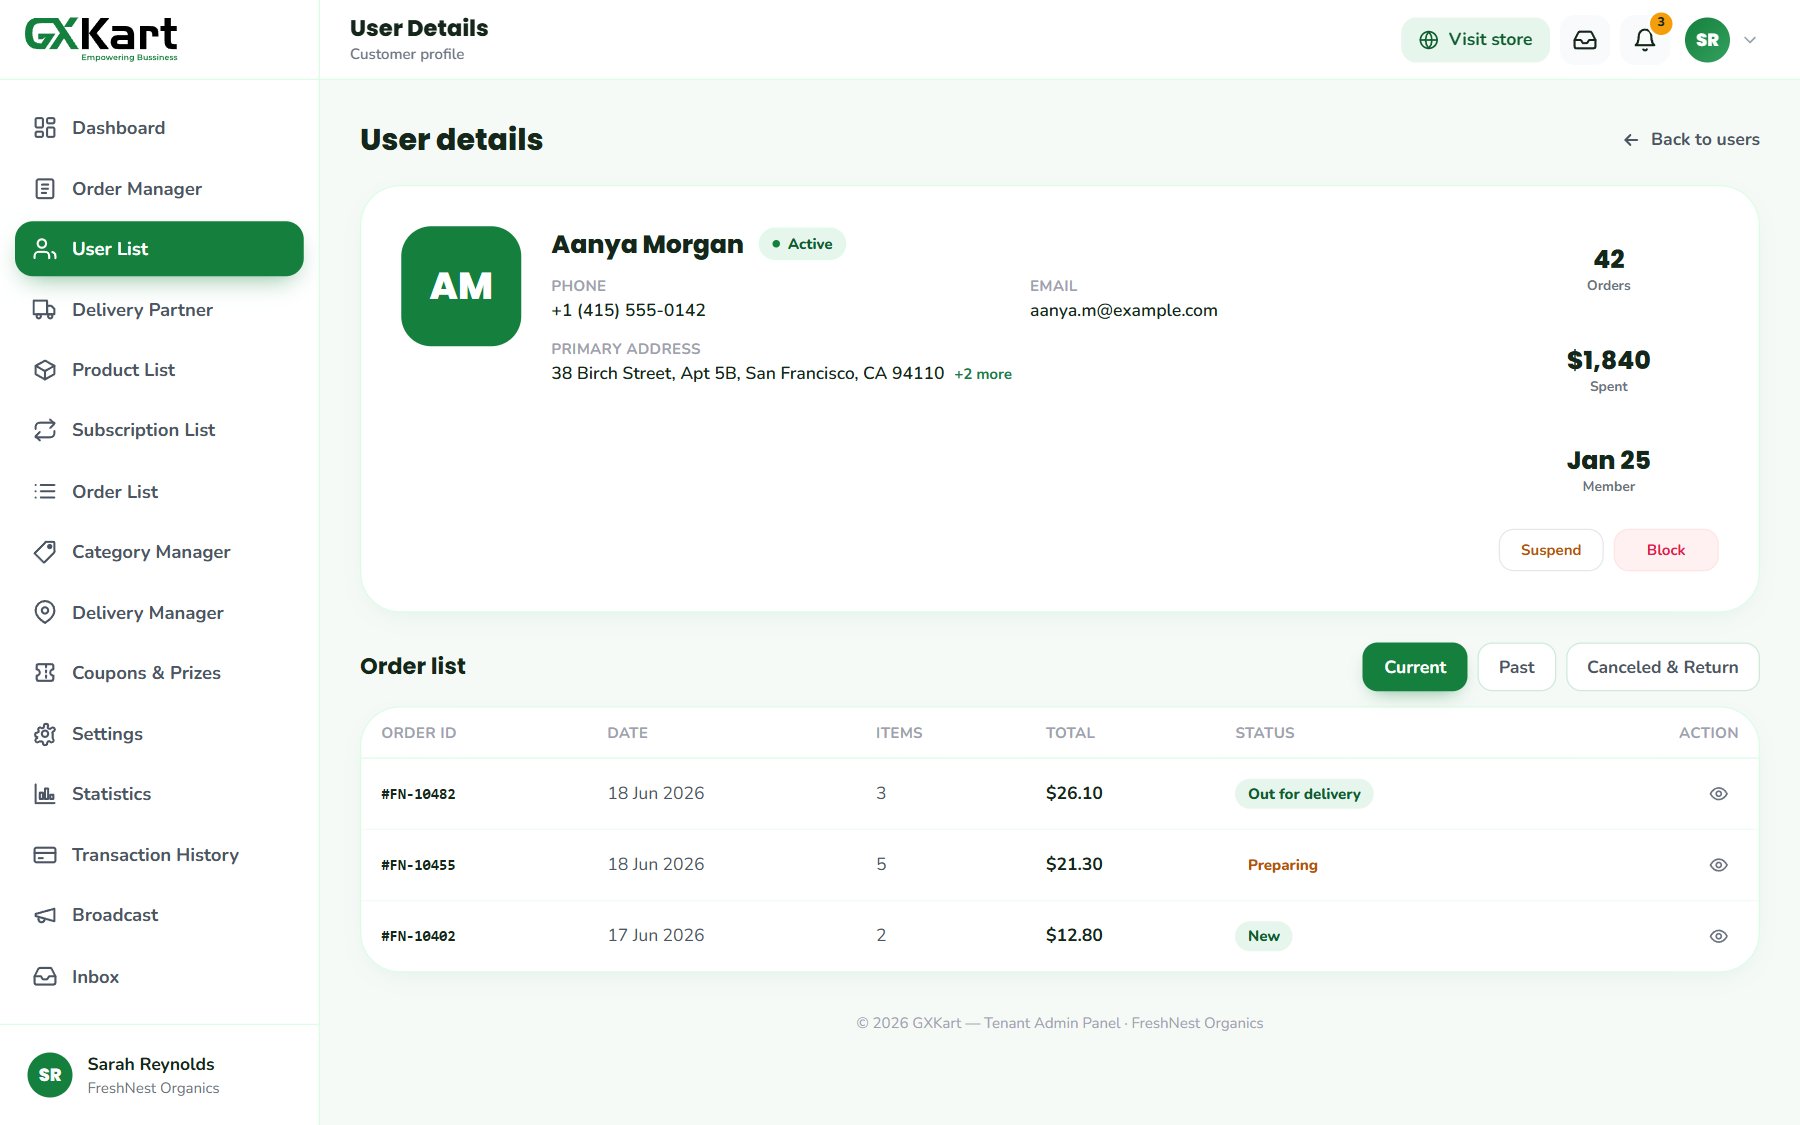Click the Visit store button
The image size is (1800, 1125).
click(1475, 40)
